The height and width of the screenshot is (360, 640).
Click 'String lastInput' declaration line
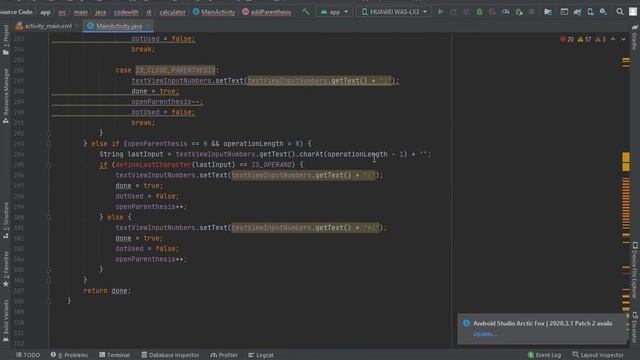coord(265,154)
